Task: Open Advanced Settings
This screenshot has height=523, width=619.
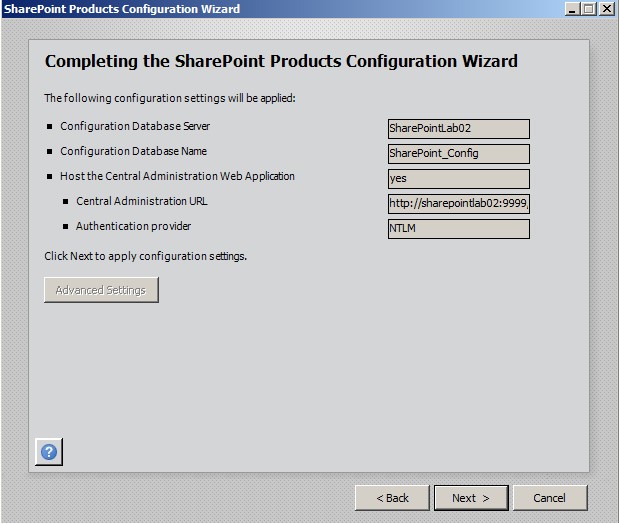Action: [x=101, y=290]
